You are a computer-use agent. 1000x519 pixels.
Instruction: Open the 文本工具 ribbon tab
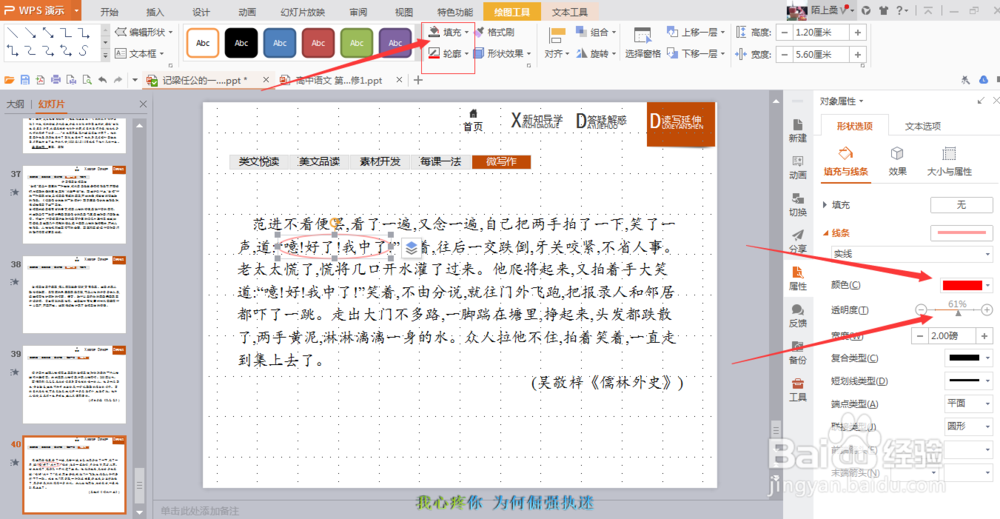[x=570, y=11]
